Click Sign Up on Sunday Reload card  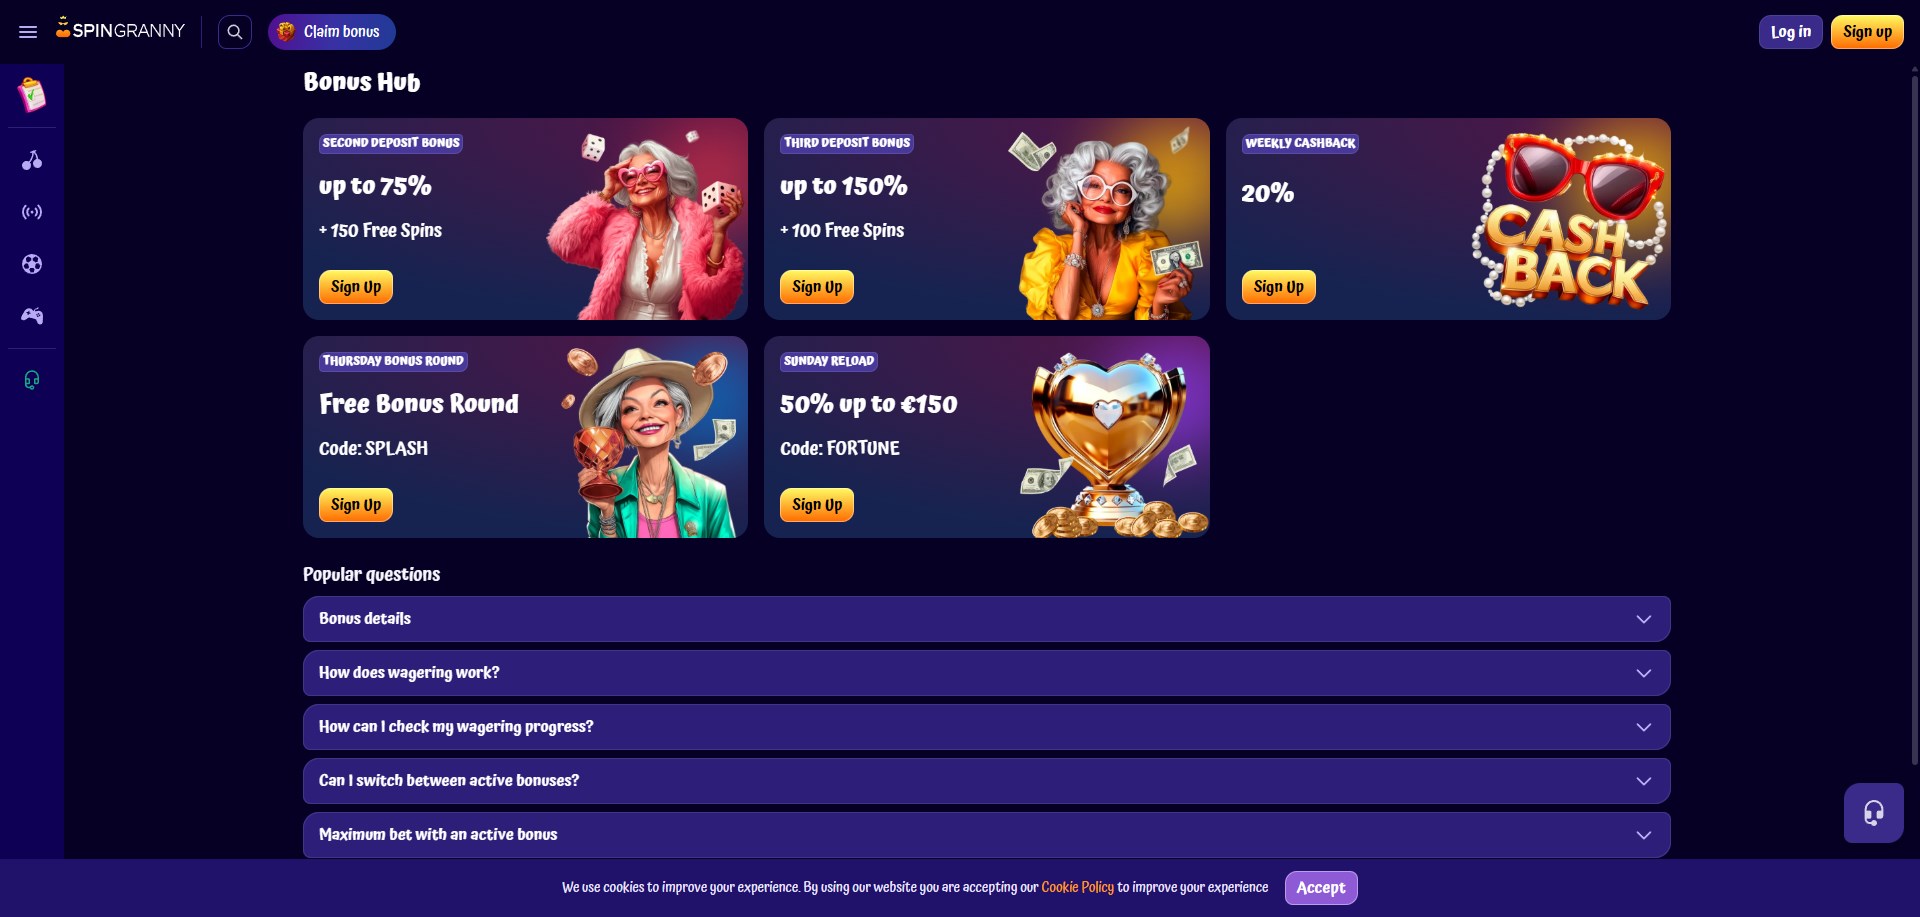click(817, 505)
